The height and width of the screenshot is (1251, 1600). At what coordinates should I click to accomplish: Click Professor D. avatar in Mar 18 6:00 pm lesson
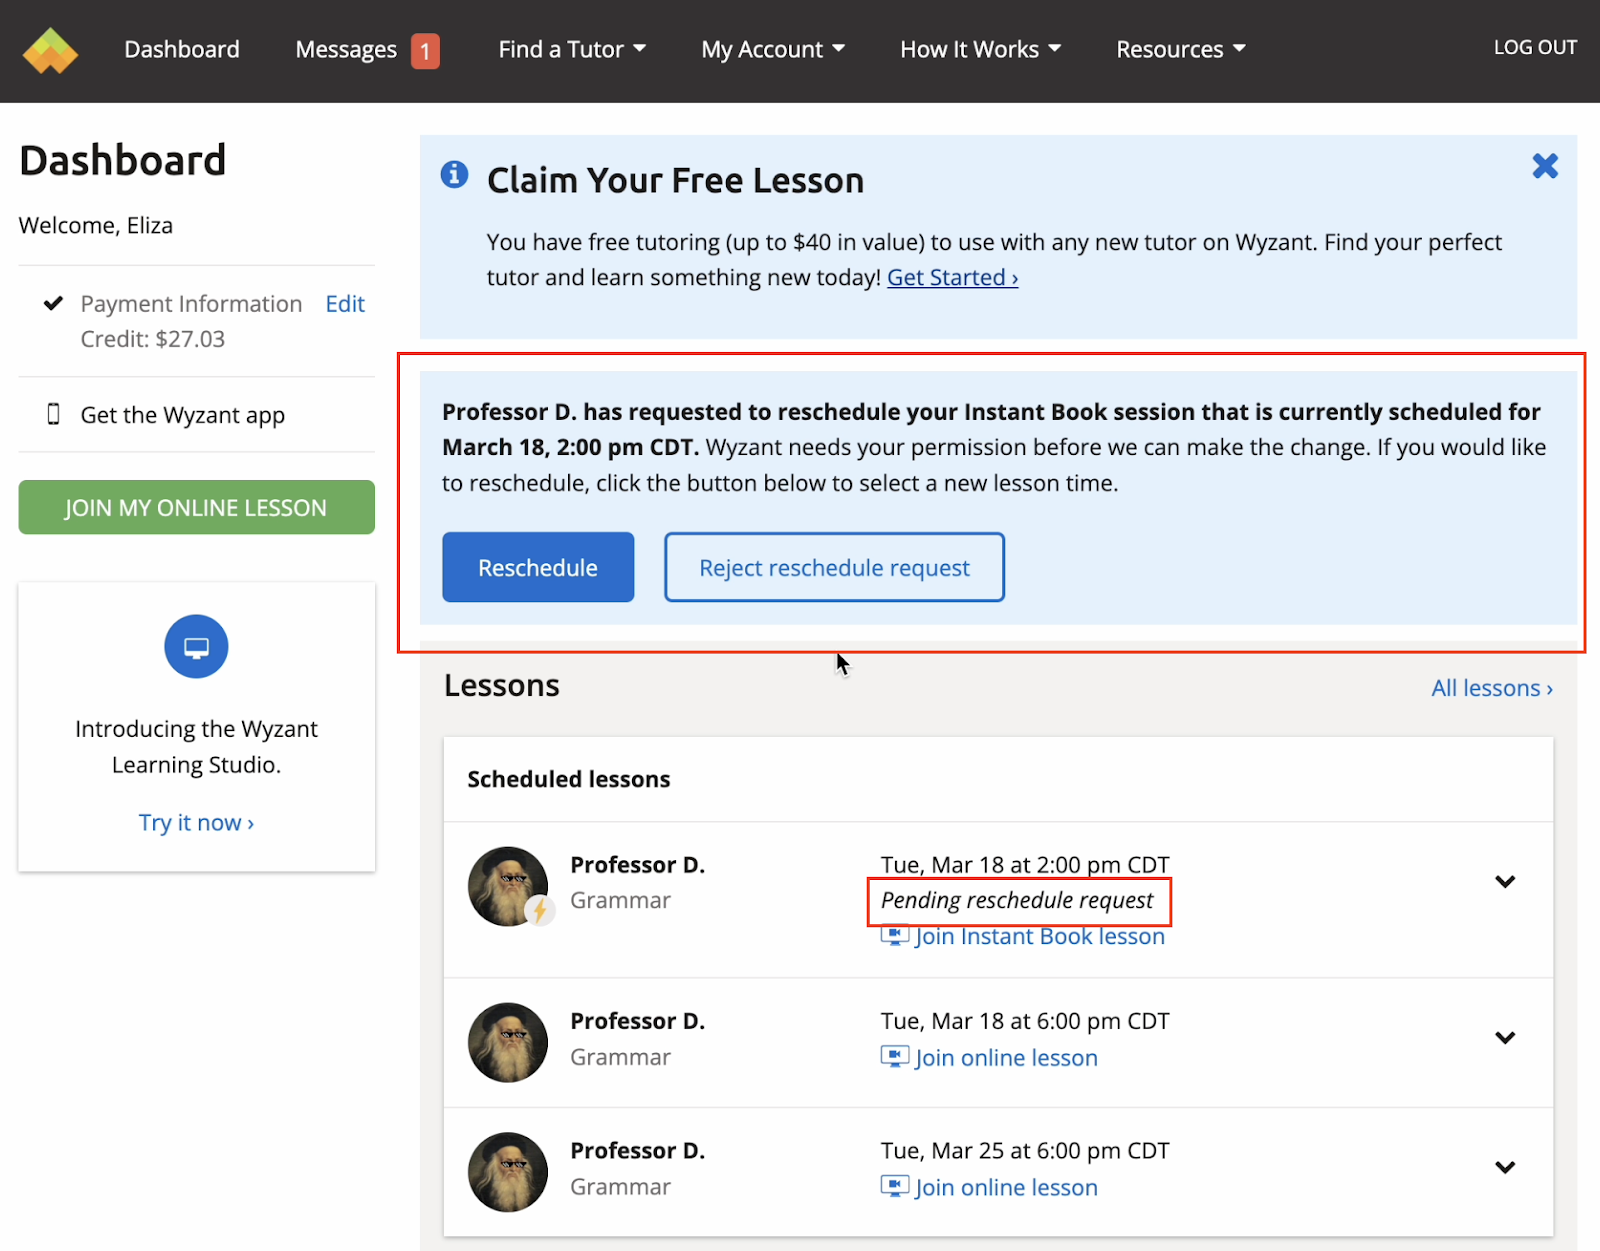click(508, 1042)
